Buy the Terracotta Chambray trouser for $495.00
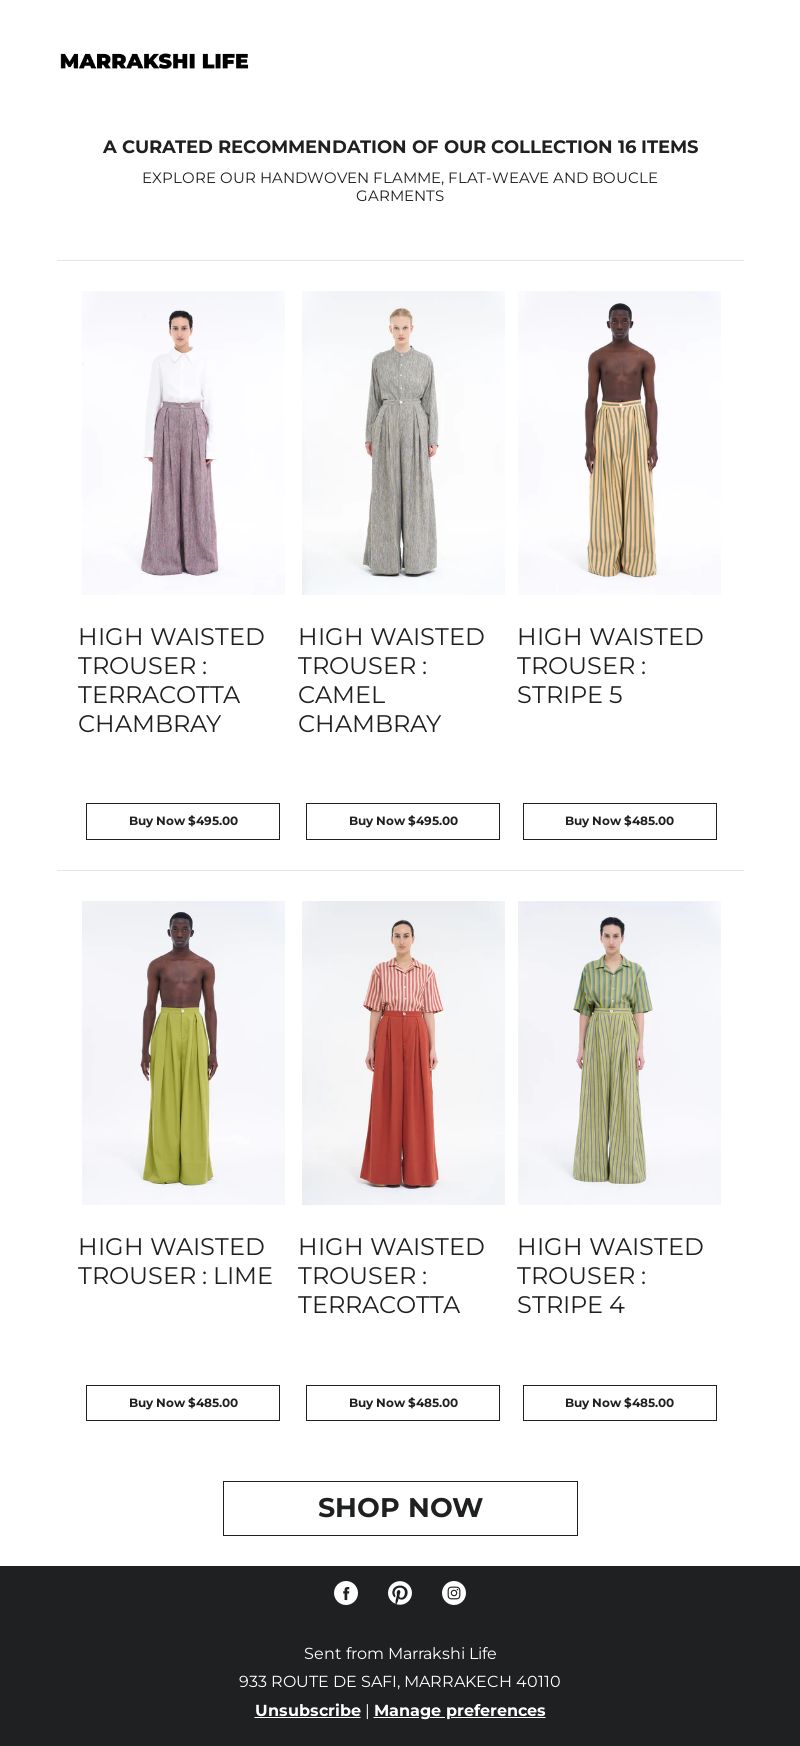Screen dimensions: 800x1746 183,821
